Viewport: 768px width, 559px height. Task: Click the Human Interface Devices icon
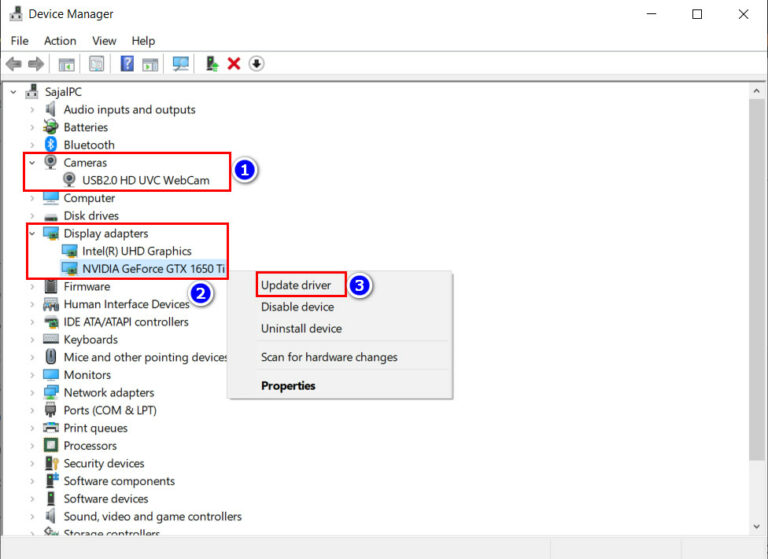tap(51, 304)
